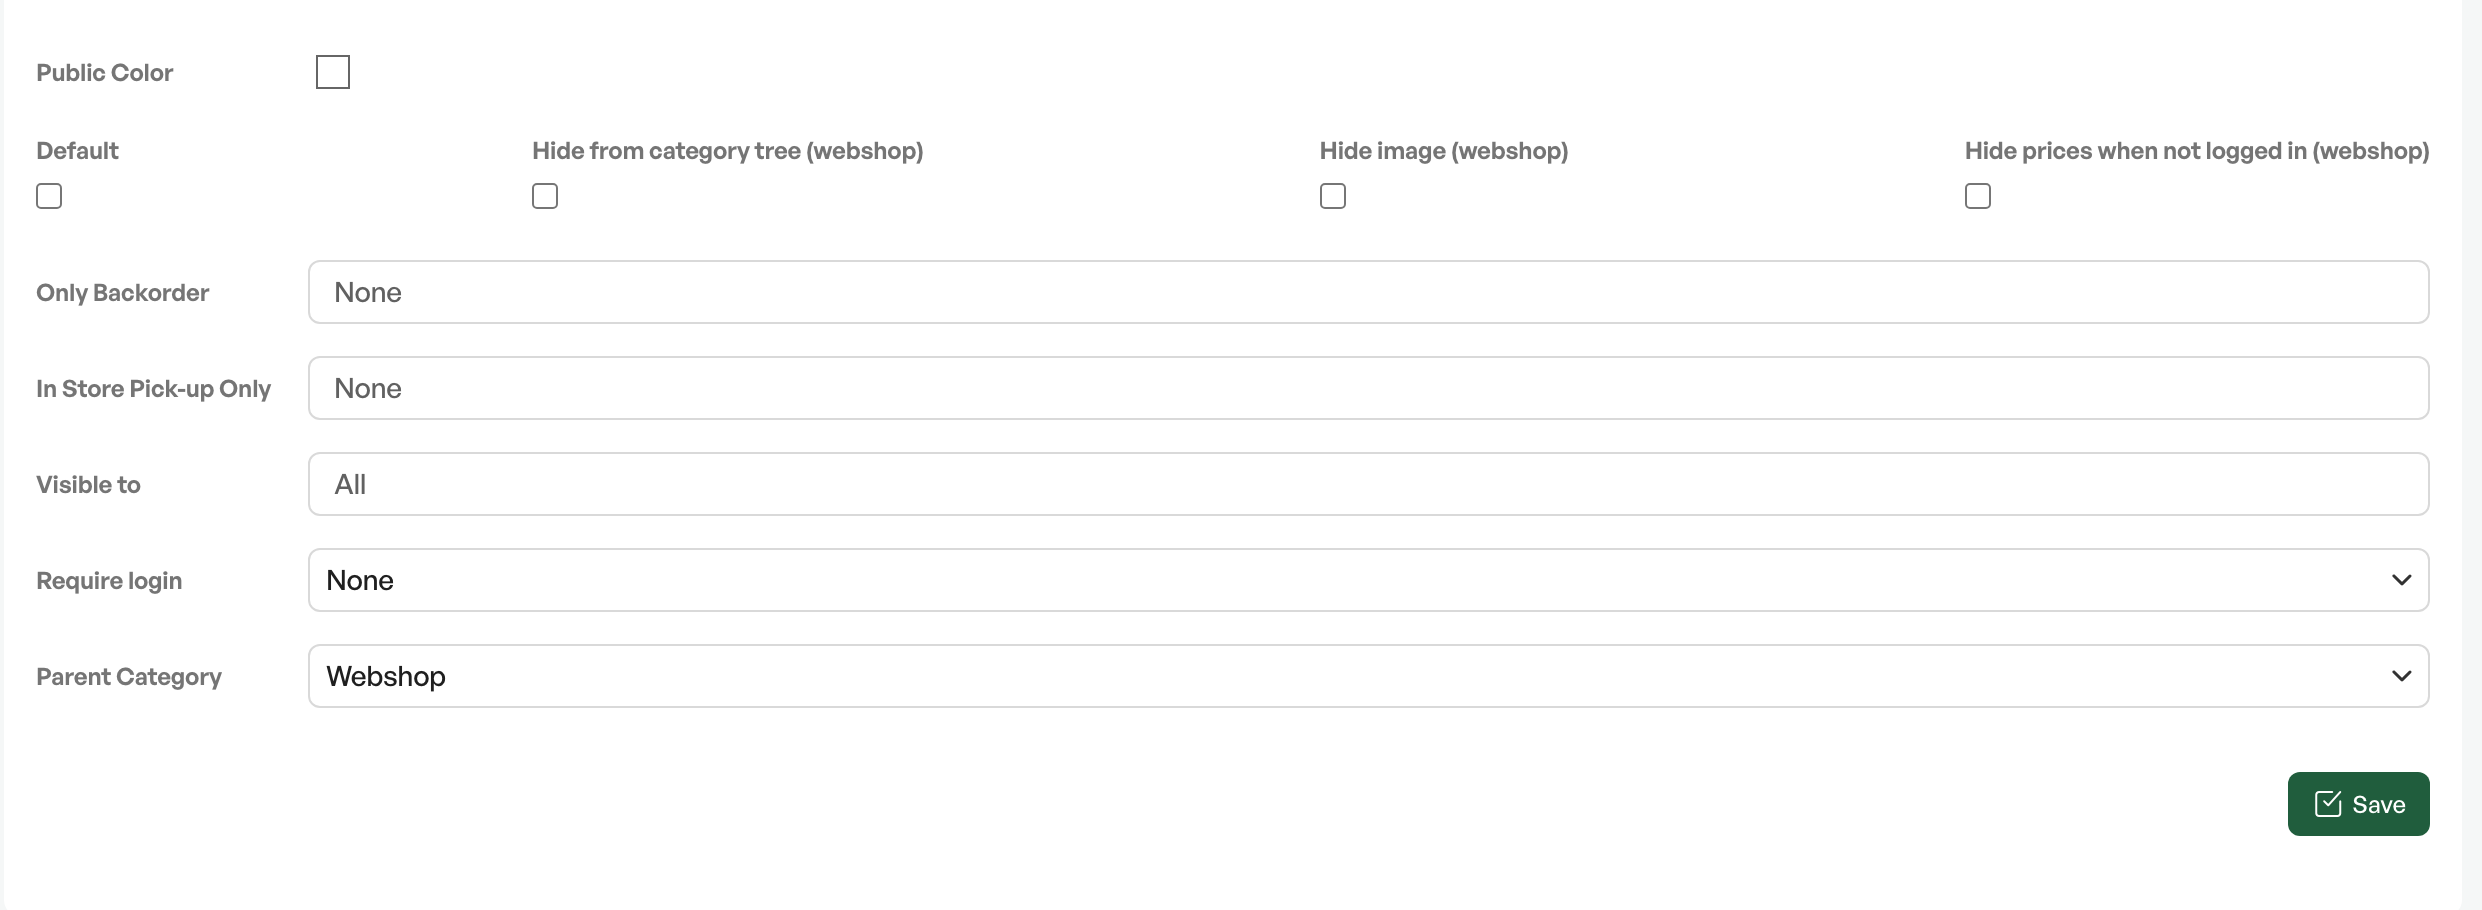Select the Visible to field showing All

click(1369, 484)
